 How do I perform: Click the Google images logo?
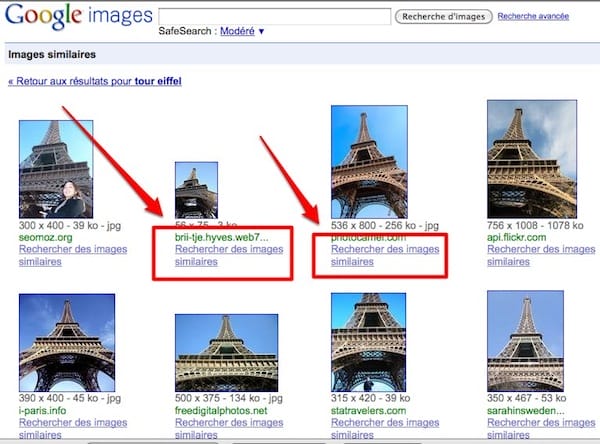click(x=78, y=16)
